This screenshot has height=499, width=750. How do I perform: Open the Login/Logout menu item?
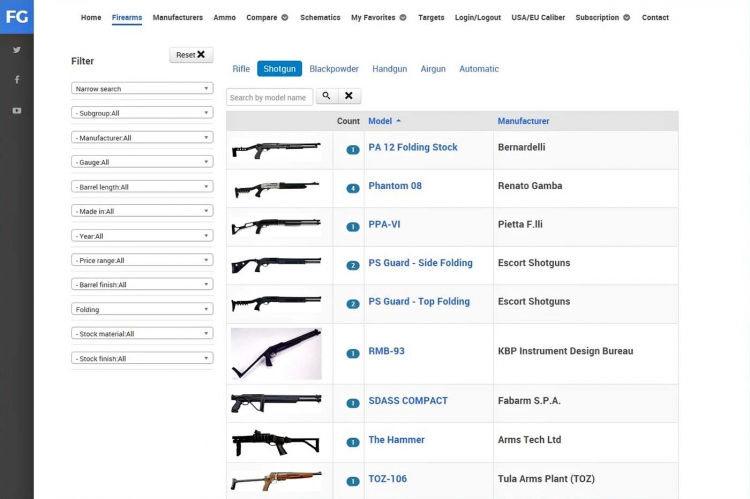coord(478,18)
